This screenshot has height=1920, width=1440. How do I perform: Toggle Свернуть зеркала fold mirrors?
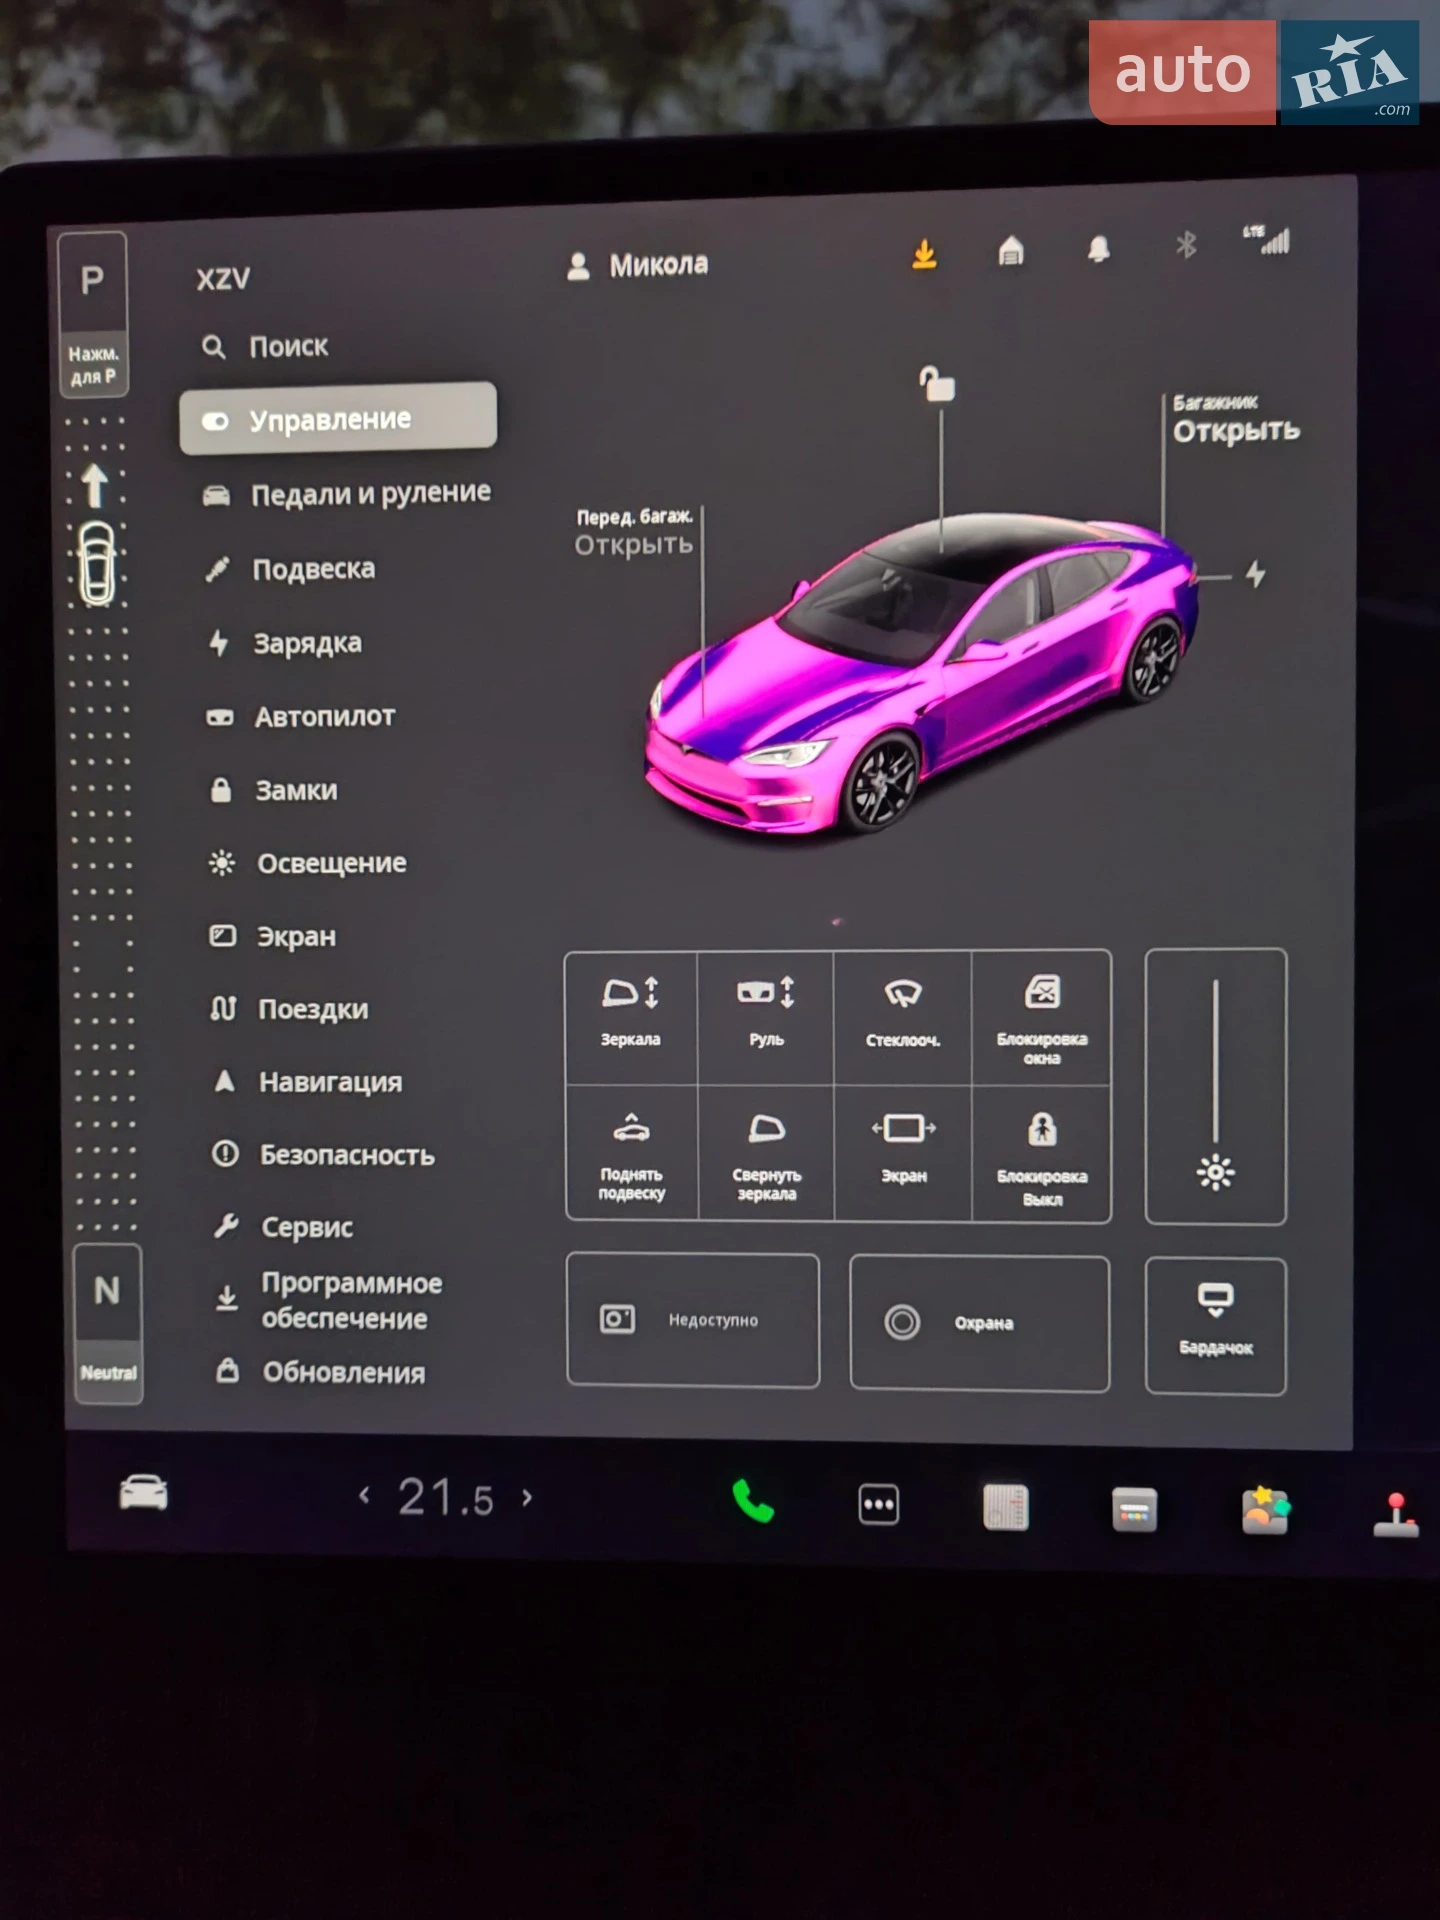click(x=767, y=1153)
